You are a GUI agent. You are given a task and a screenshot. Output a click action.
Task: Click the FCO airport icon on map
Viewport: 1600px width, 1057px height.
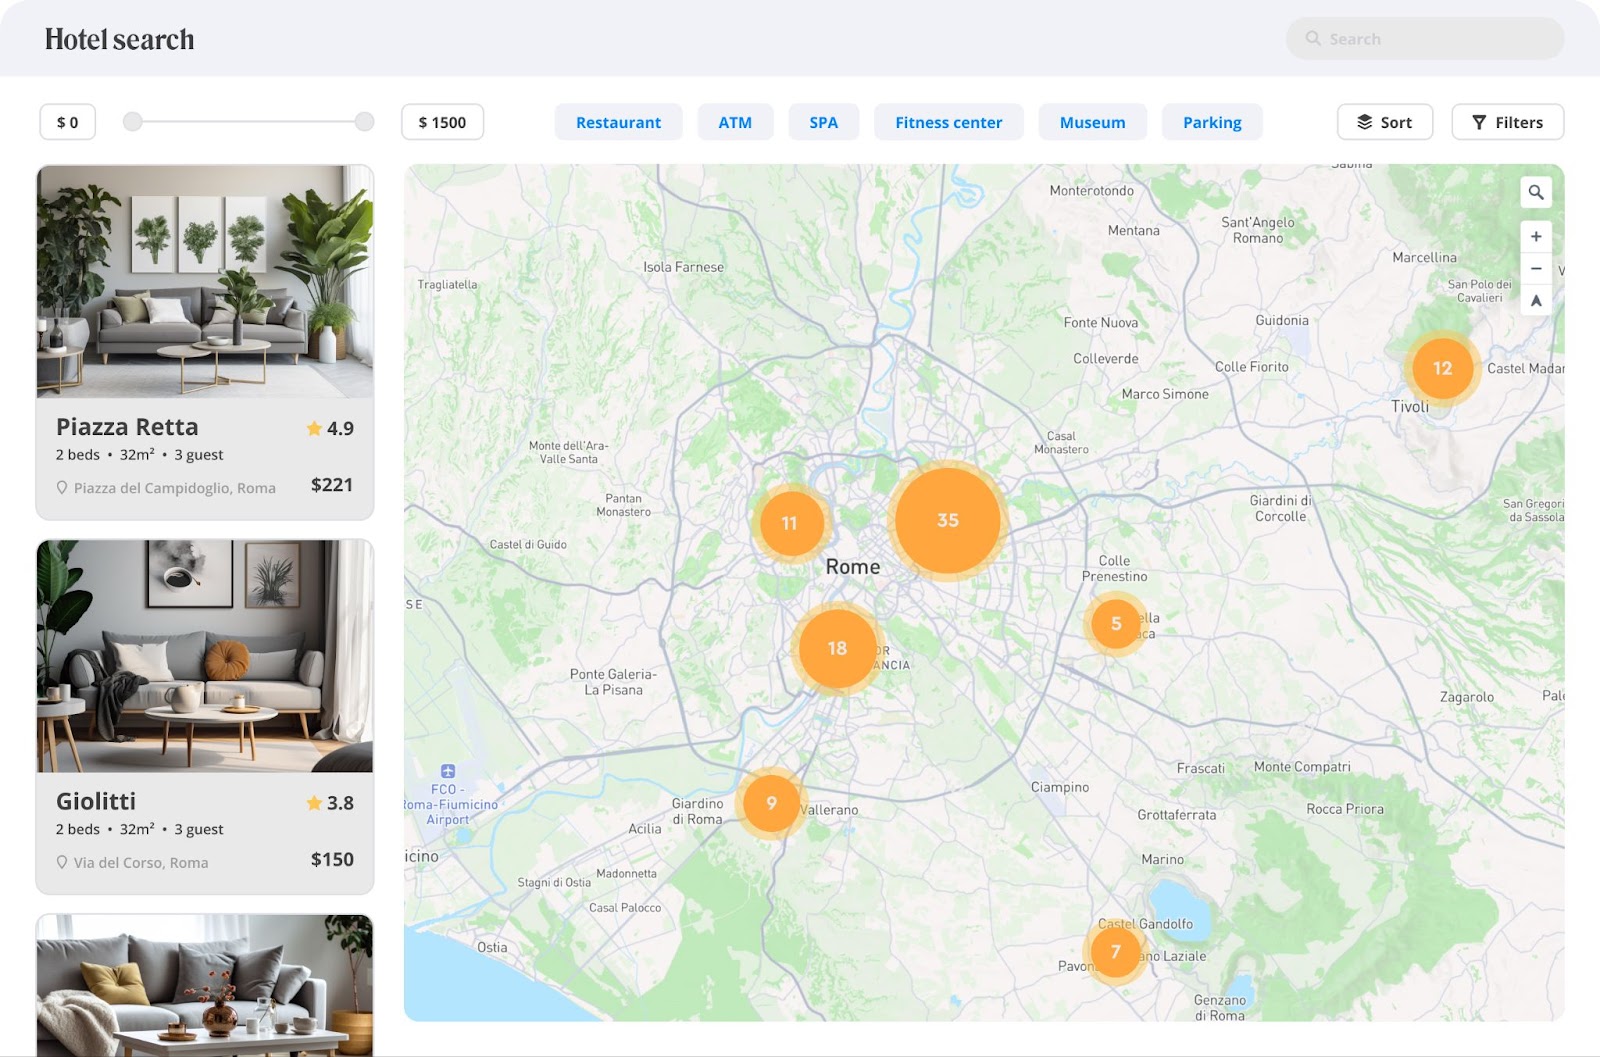click(x=448, y=771)
